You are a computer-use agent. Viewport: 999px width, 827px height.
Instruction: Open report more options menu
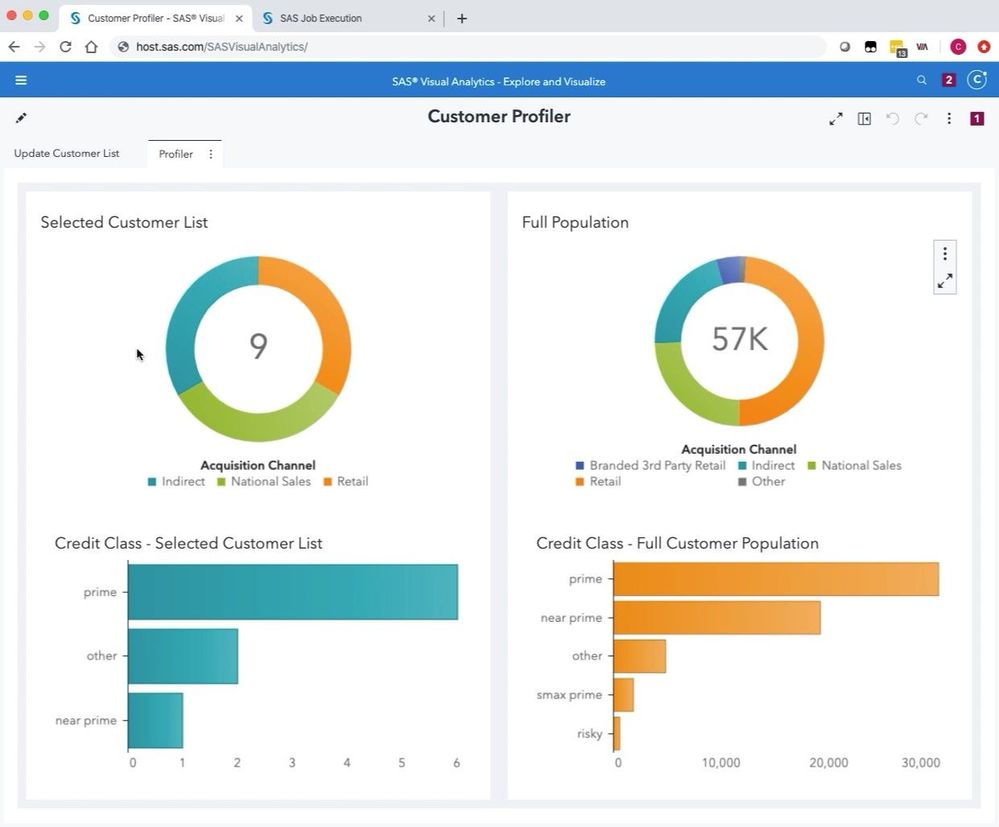click(x=949, y=119)
